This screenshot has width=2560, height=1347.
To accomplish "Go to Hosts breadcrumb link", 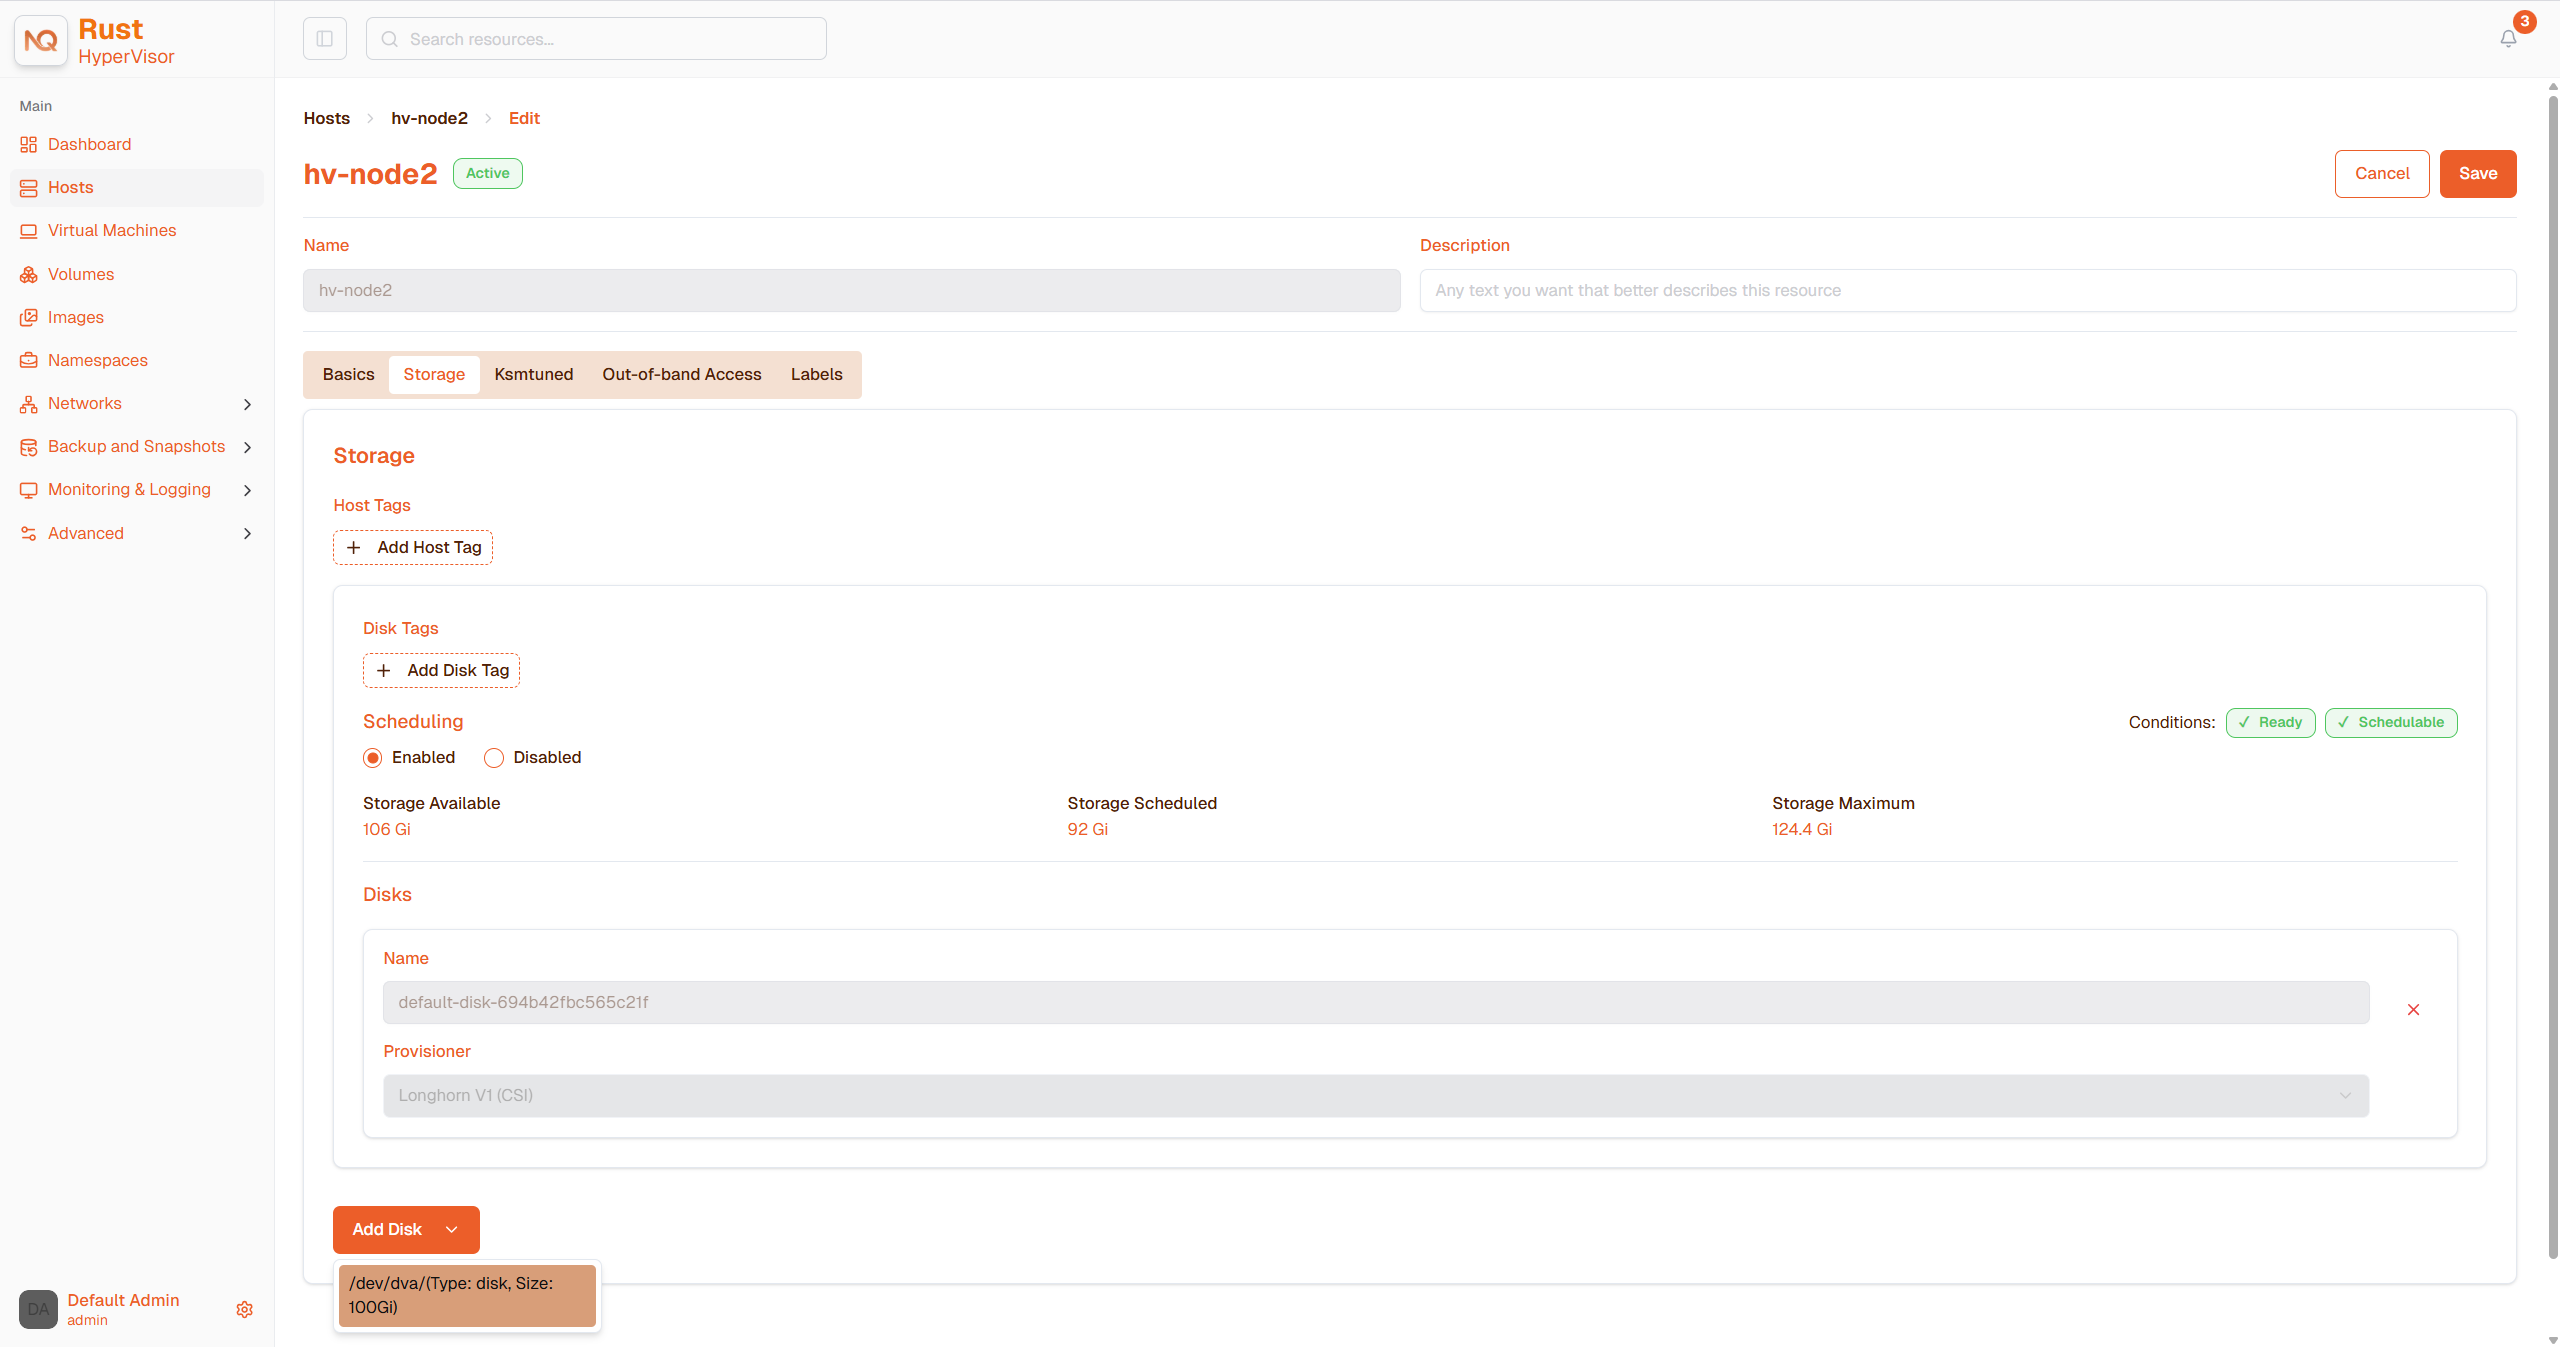I will pyautogui.click(x=327, y=119).
